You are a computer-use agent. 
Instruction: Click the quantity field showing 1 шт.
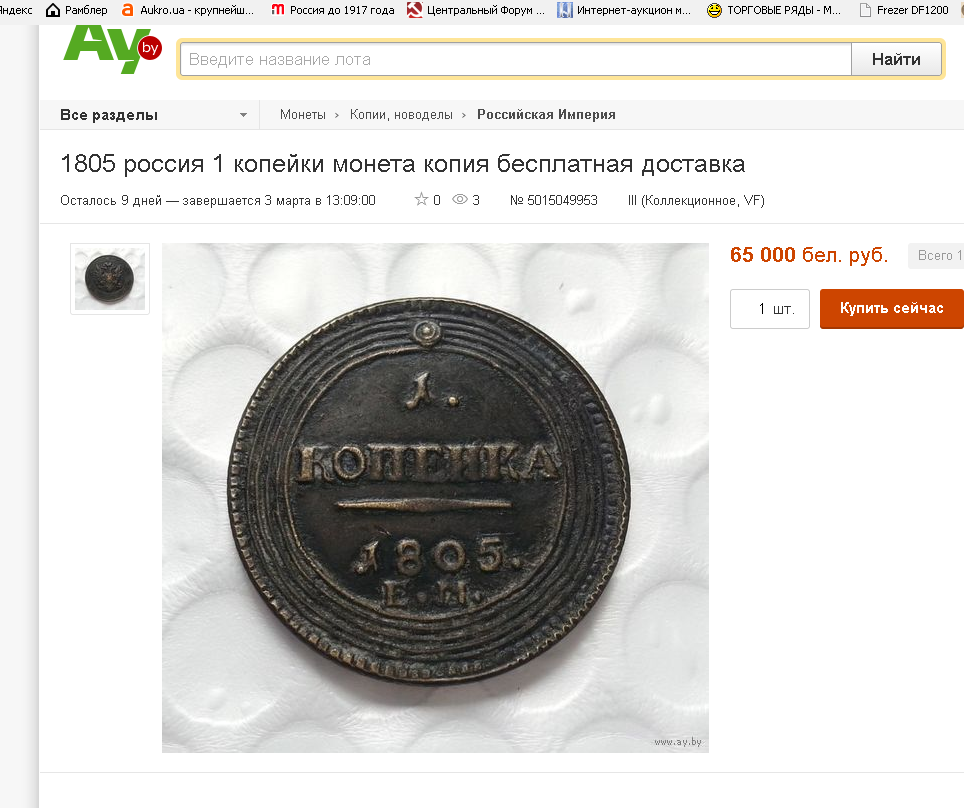pos(770,309)
